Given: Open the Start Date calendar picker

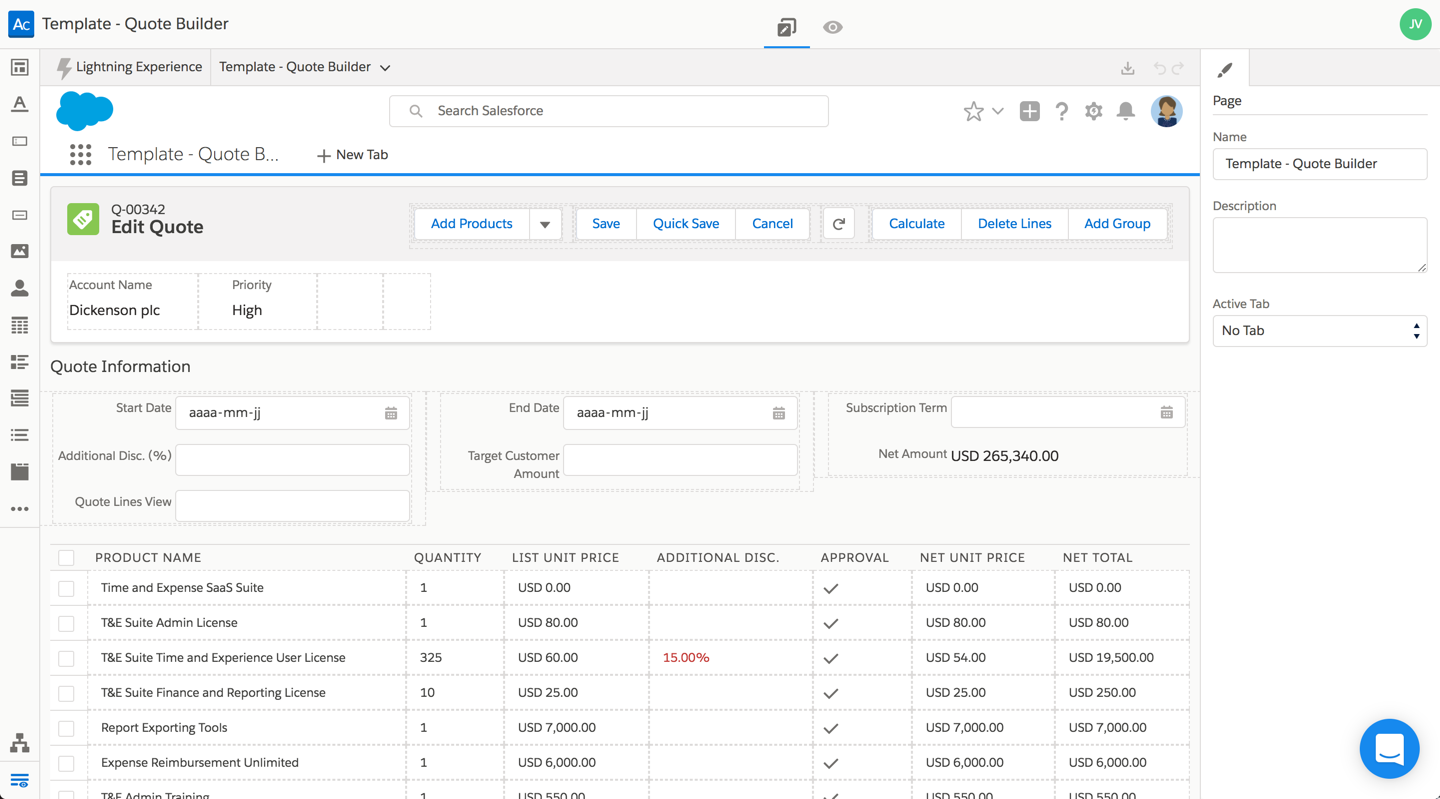Looking at the screenshot, I should click(x=391, y=413).
